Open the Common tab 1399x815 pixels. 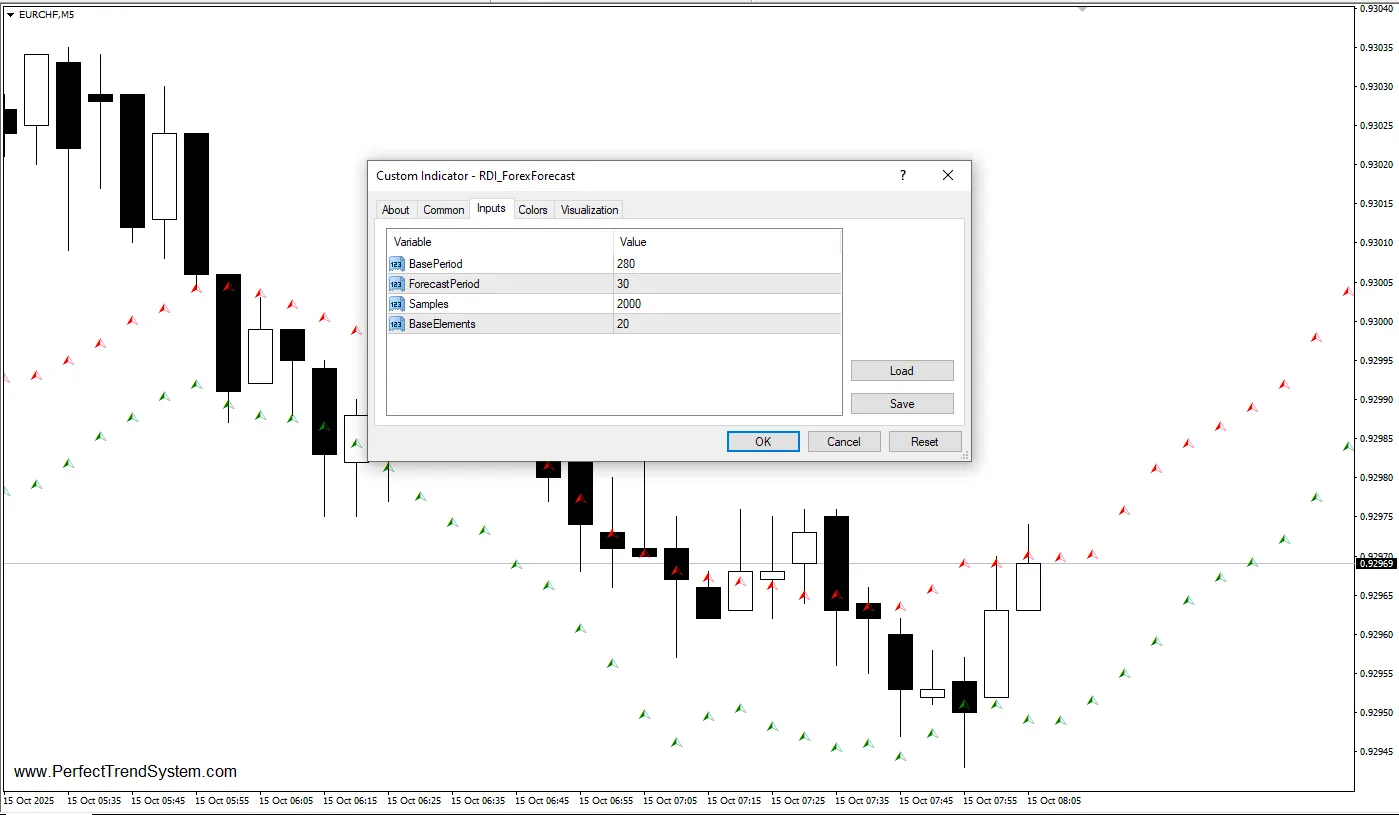tap(443, 210)
